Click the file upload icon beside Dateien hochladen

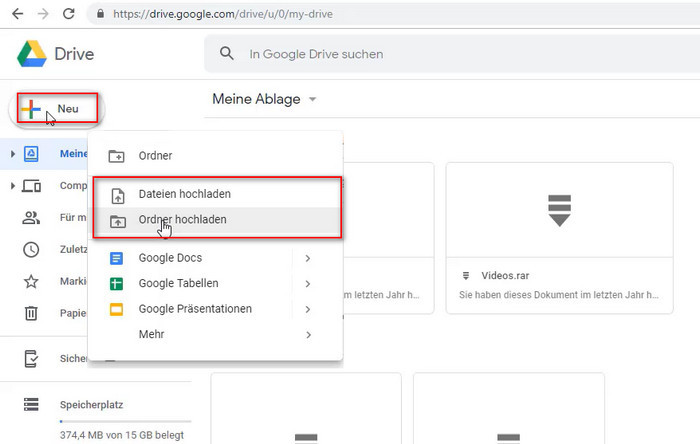click(x=118, y=195)
